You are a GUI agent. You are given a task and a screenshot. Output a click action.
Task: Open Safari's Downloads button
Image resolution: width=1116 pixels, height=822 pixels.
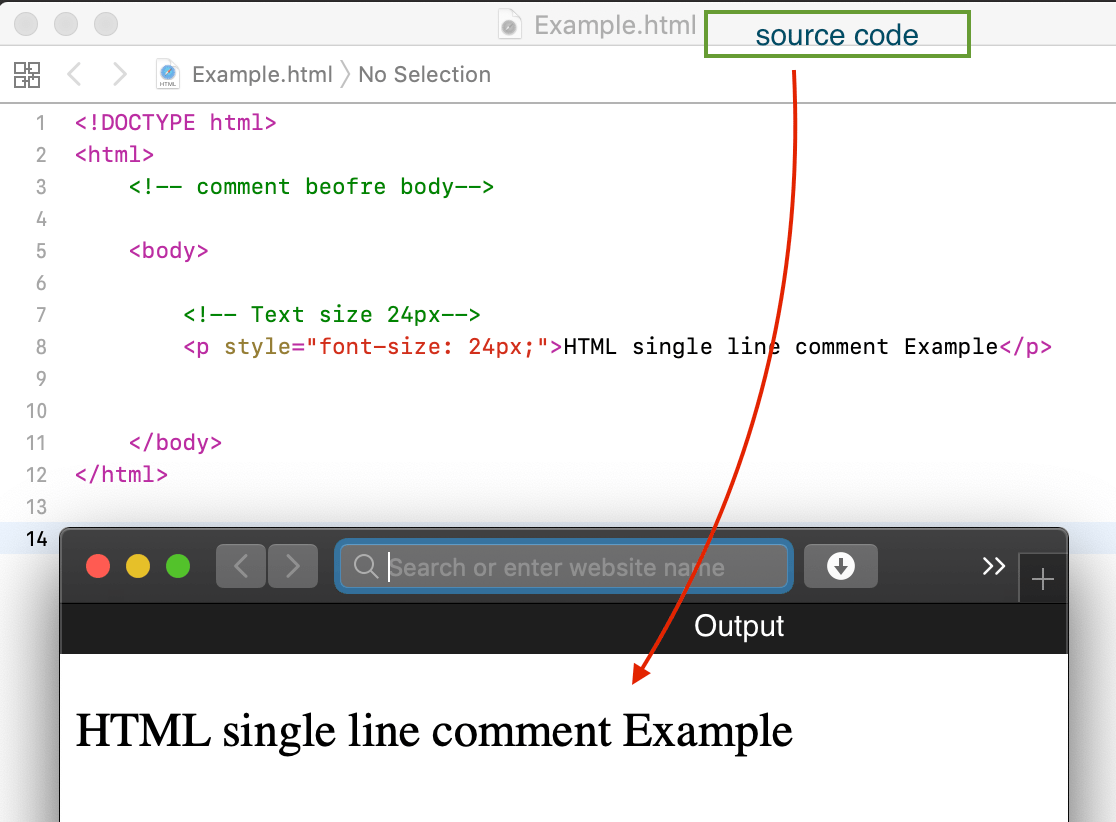(841, 566)
